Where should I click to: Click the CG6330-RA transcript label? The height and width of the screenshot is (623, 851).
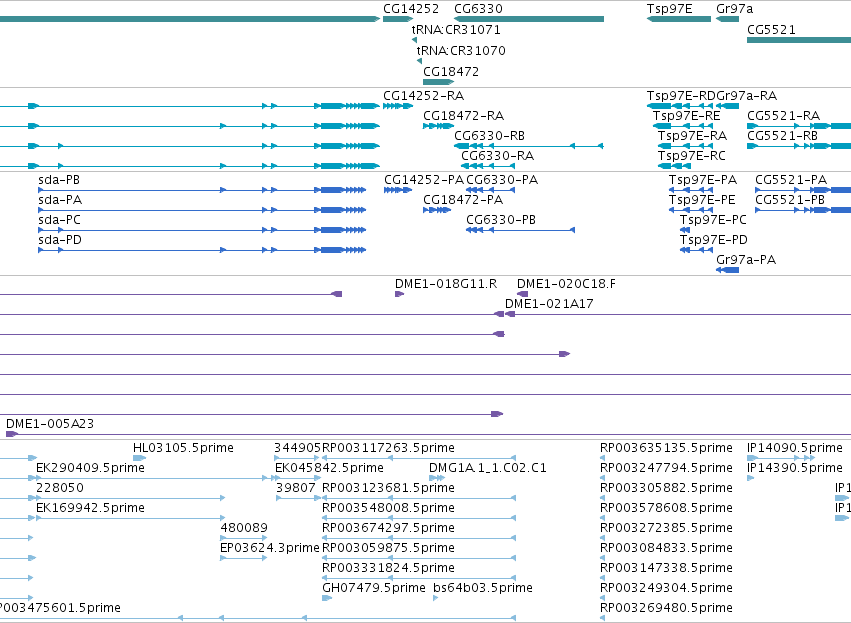click(x=498, y=156)
